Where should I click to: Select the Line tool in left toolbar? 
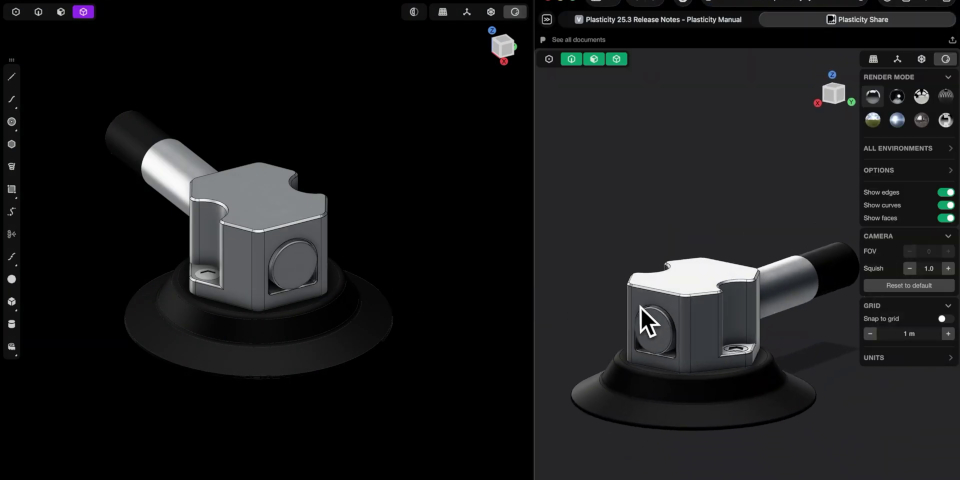tap(12, 77)
